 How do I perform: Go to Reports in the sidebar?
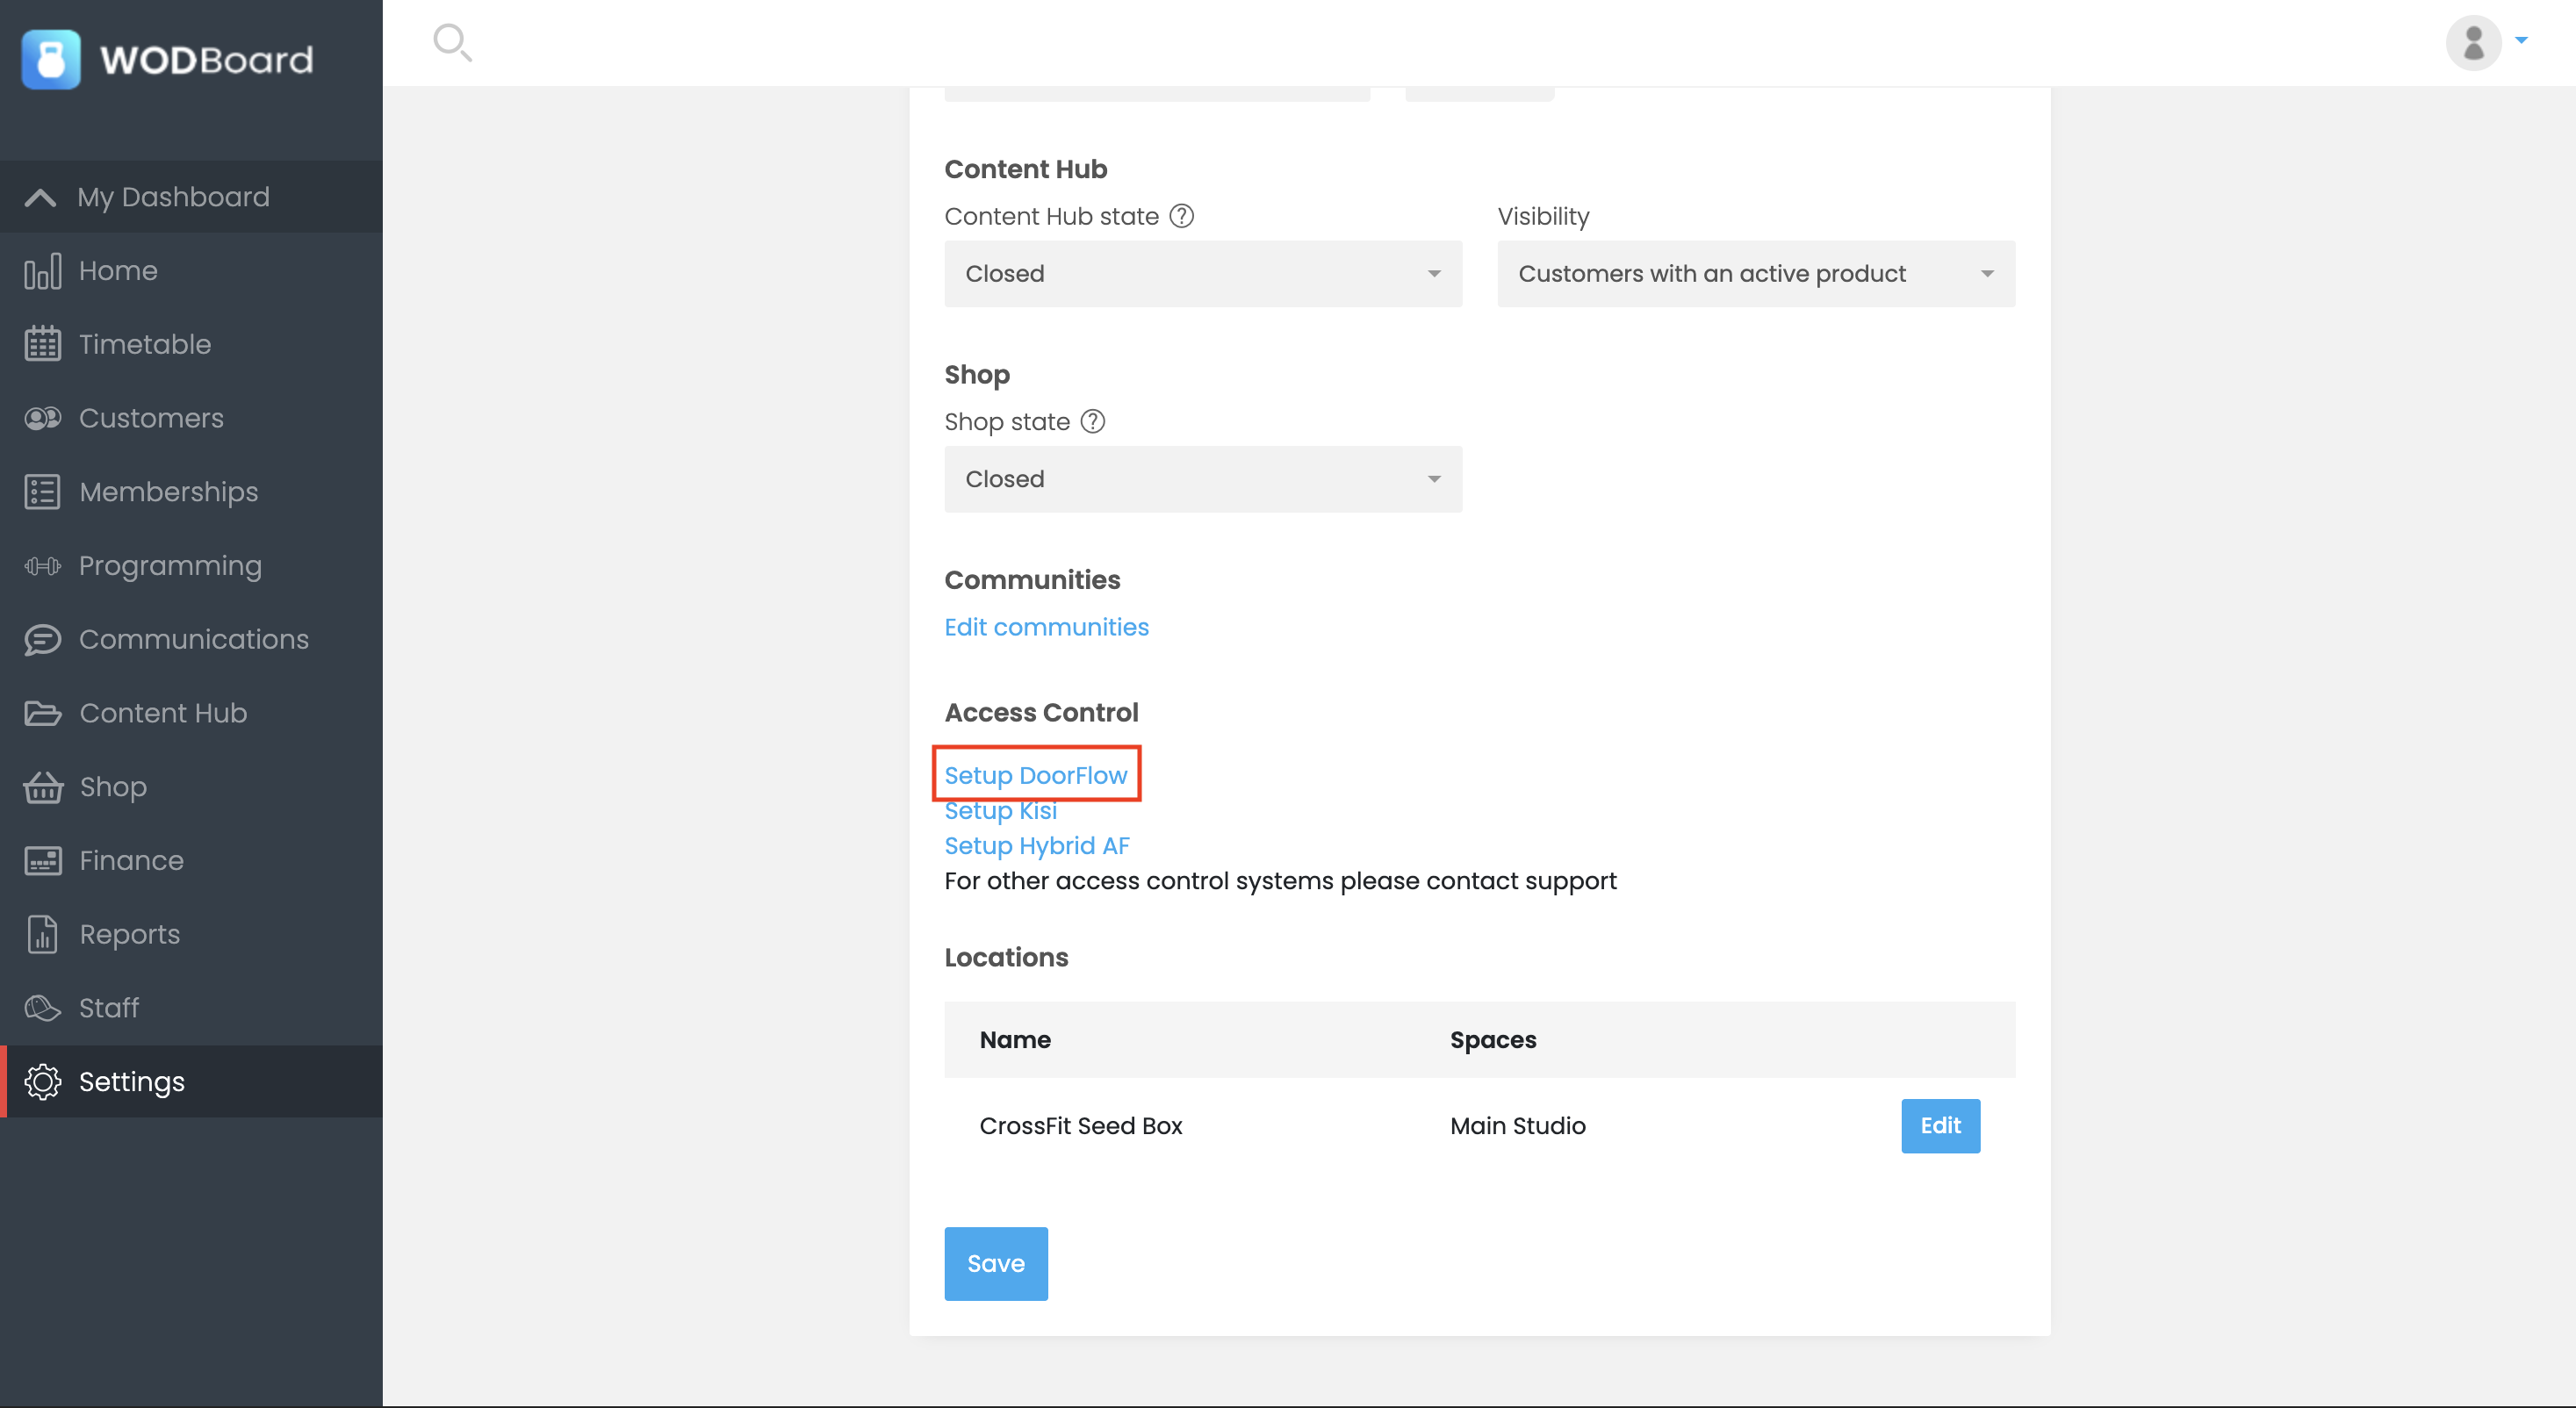click(129, 934)
